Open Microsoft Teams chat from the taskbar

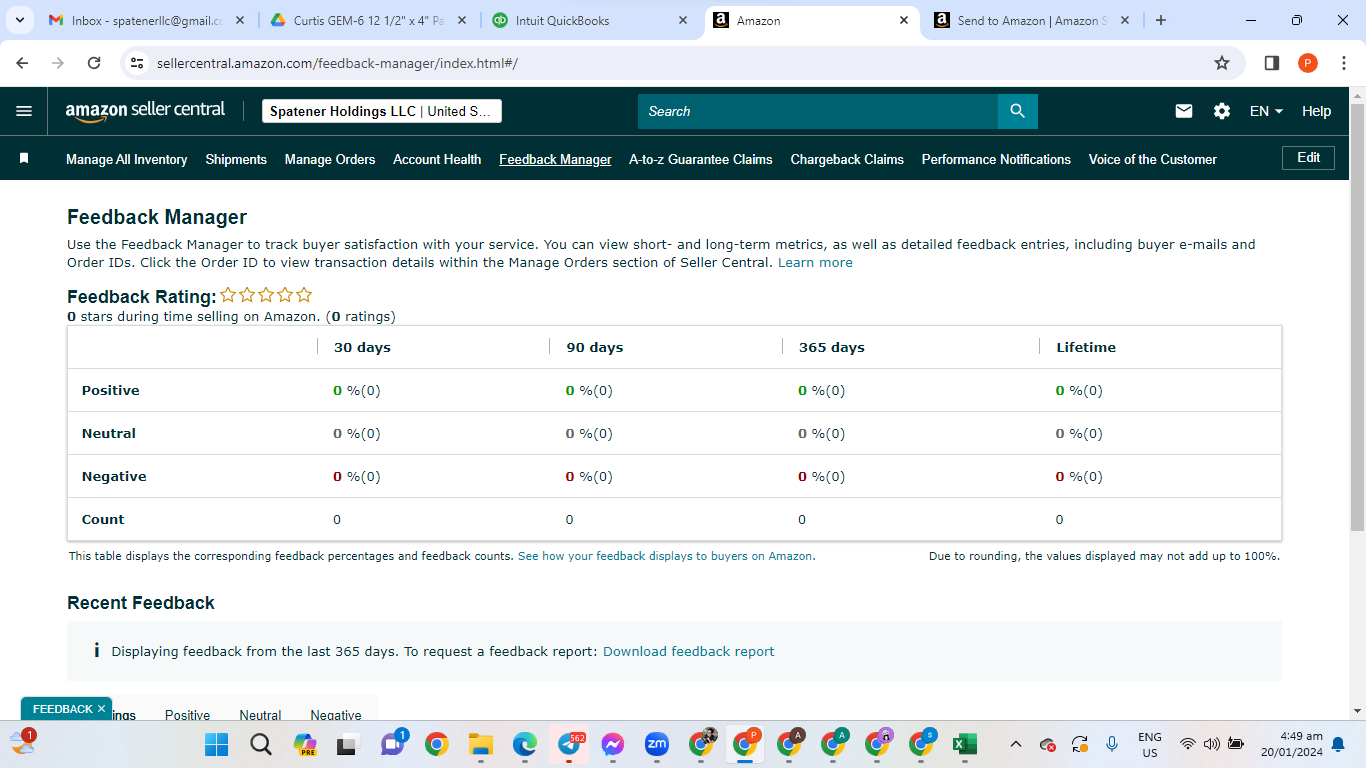(392, 744)
